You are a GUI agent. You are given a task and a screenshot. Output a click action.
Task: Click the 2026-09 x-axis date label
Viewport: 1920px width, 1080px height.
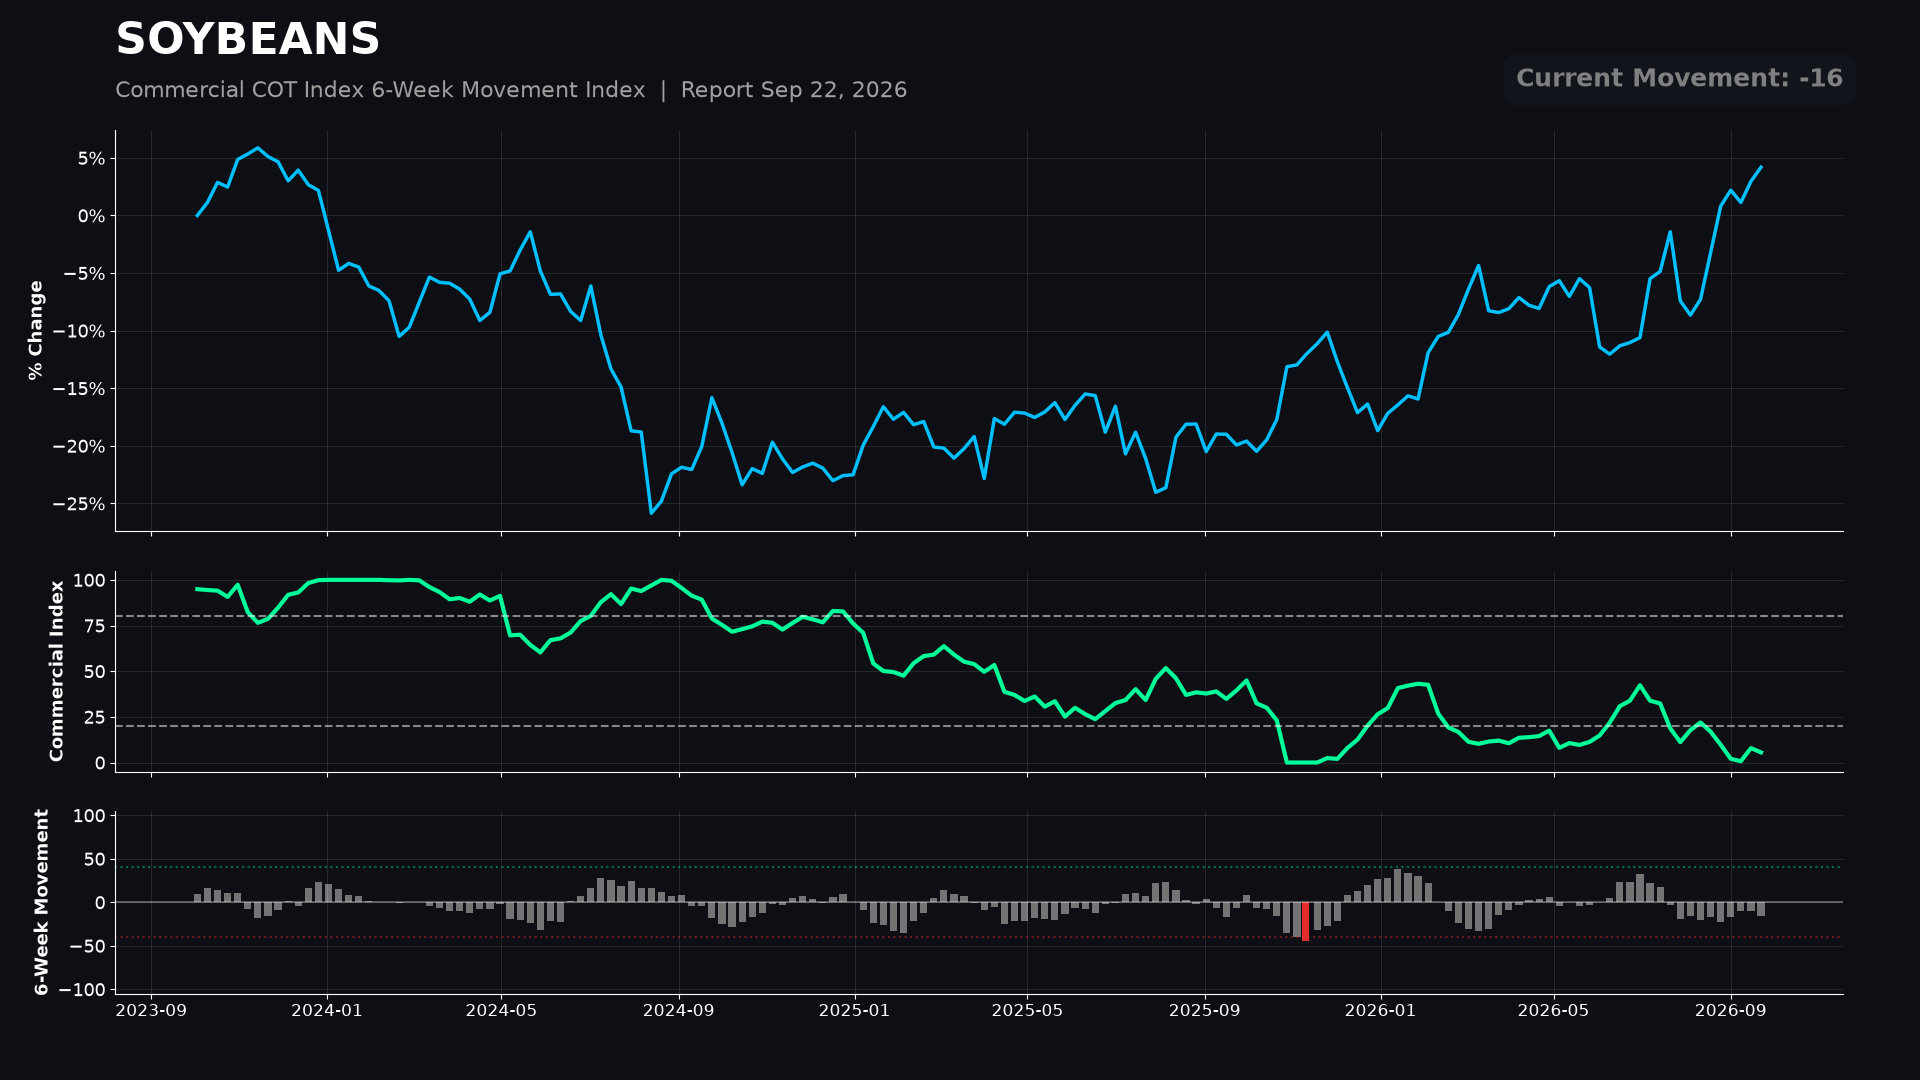[1731, 1011]
